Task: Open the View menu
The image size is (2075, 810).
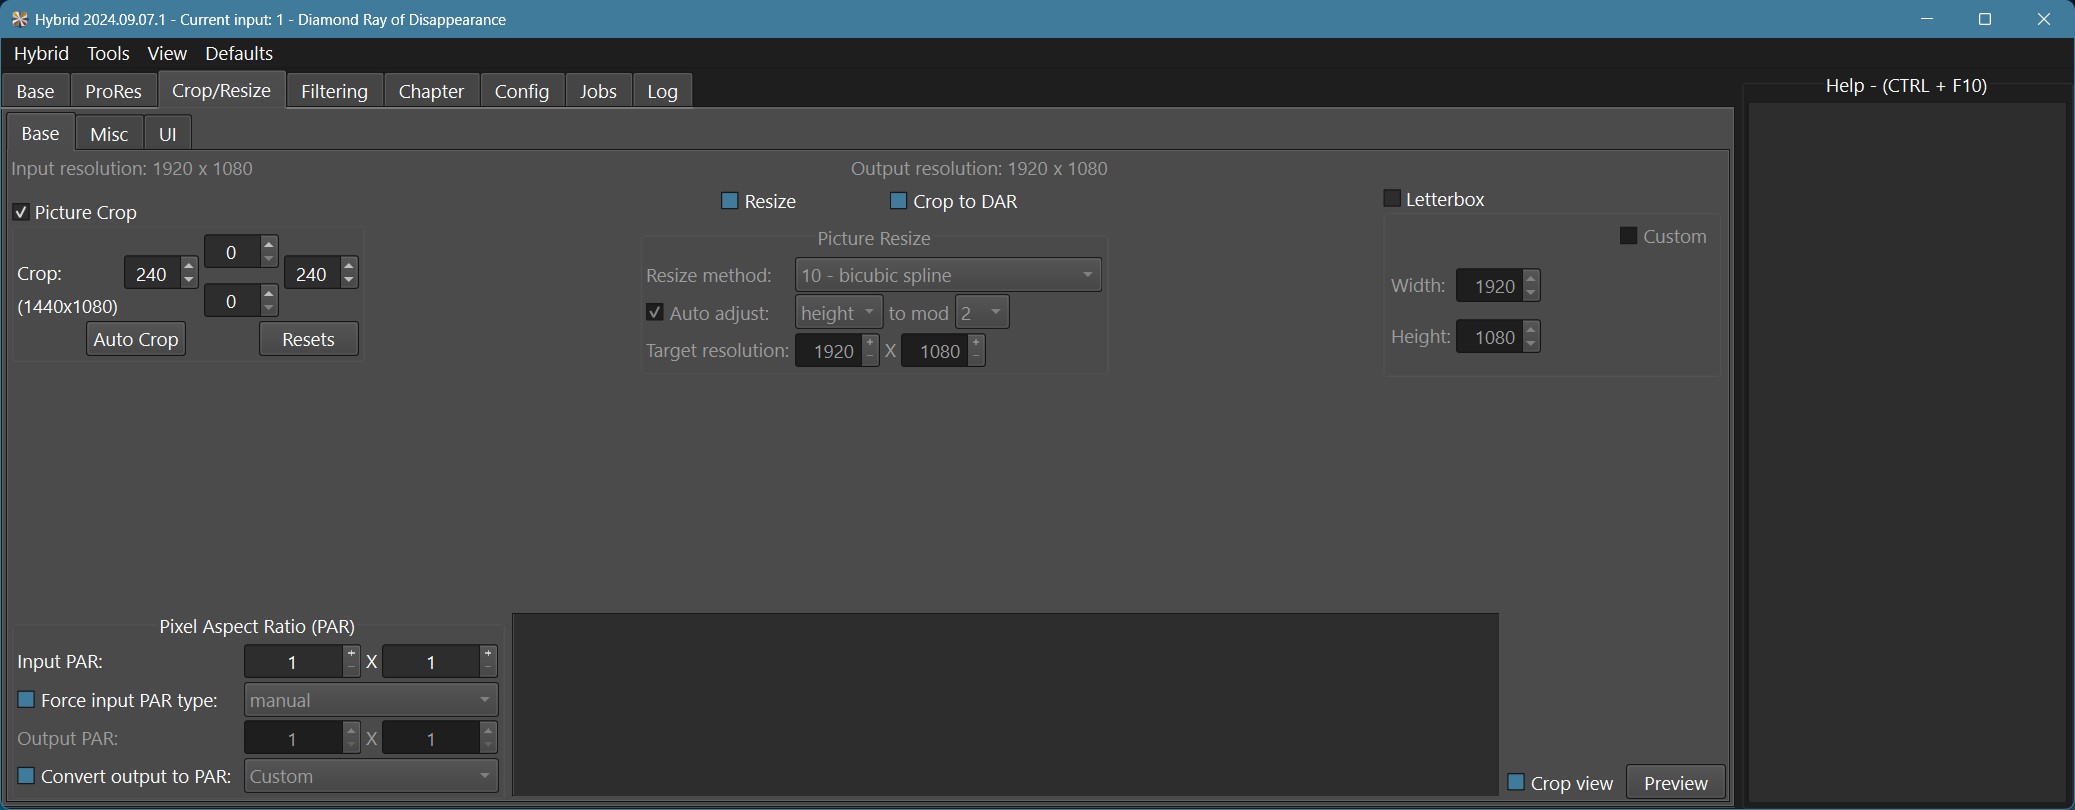Action: pos(167,53)
